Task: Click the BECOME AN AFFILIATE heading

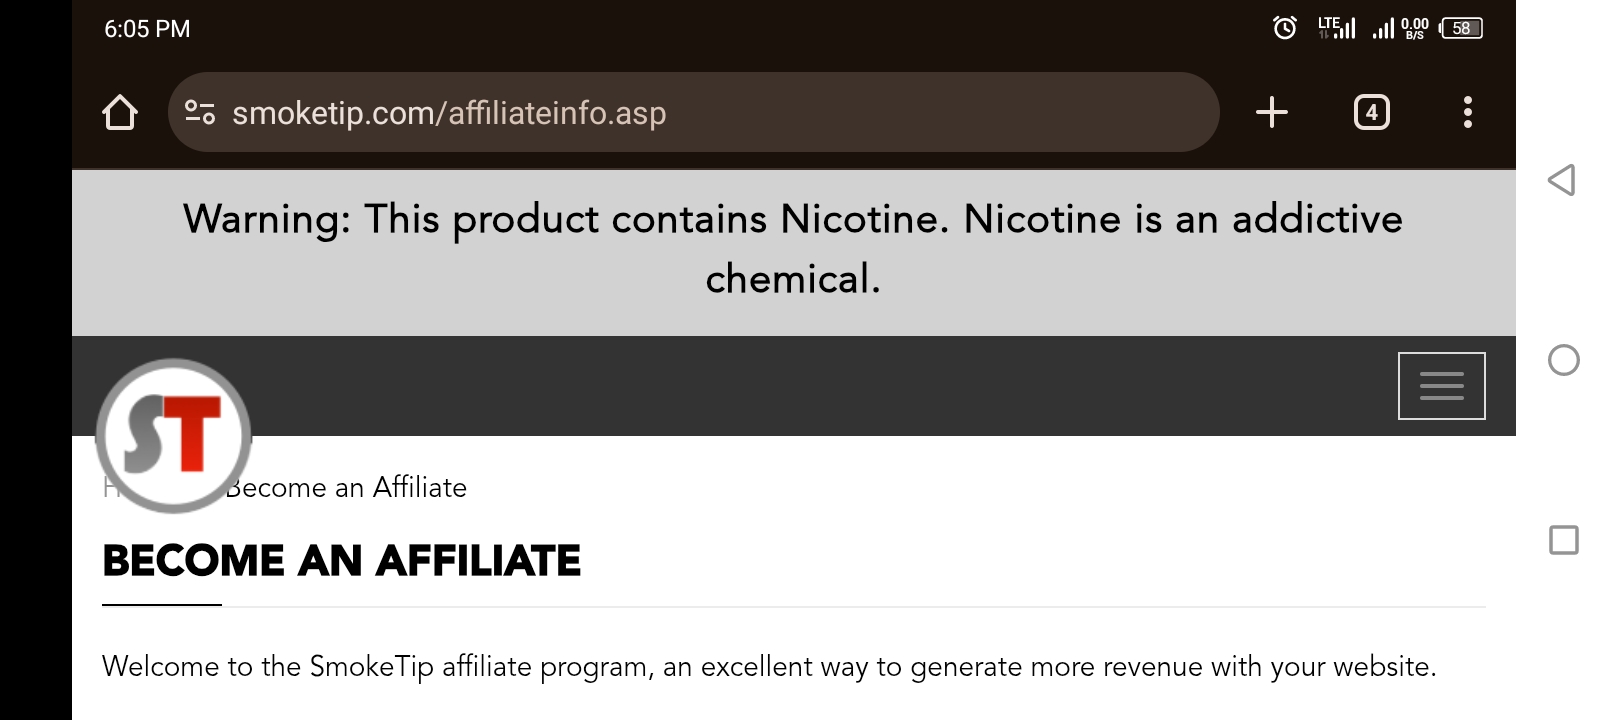Action: pos(342,561)
